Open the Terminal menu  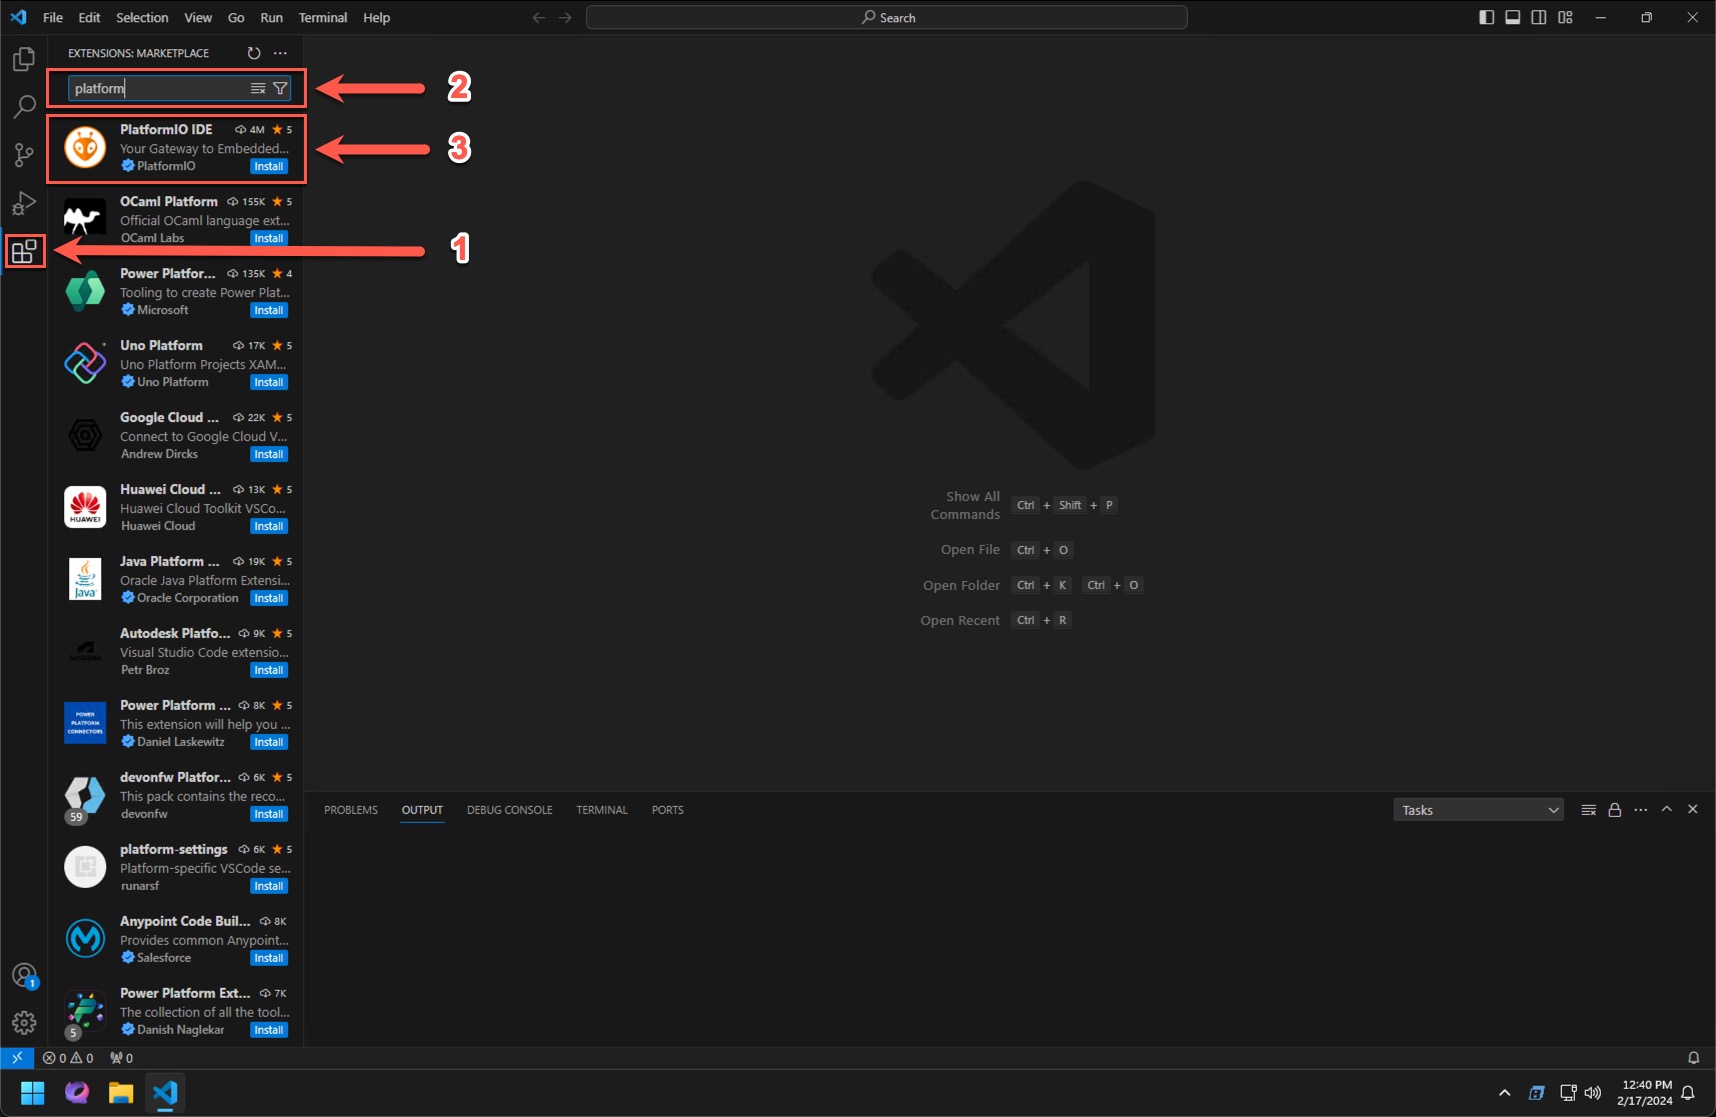click(323, 17)
